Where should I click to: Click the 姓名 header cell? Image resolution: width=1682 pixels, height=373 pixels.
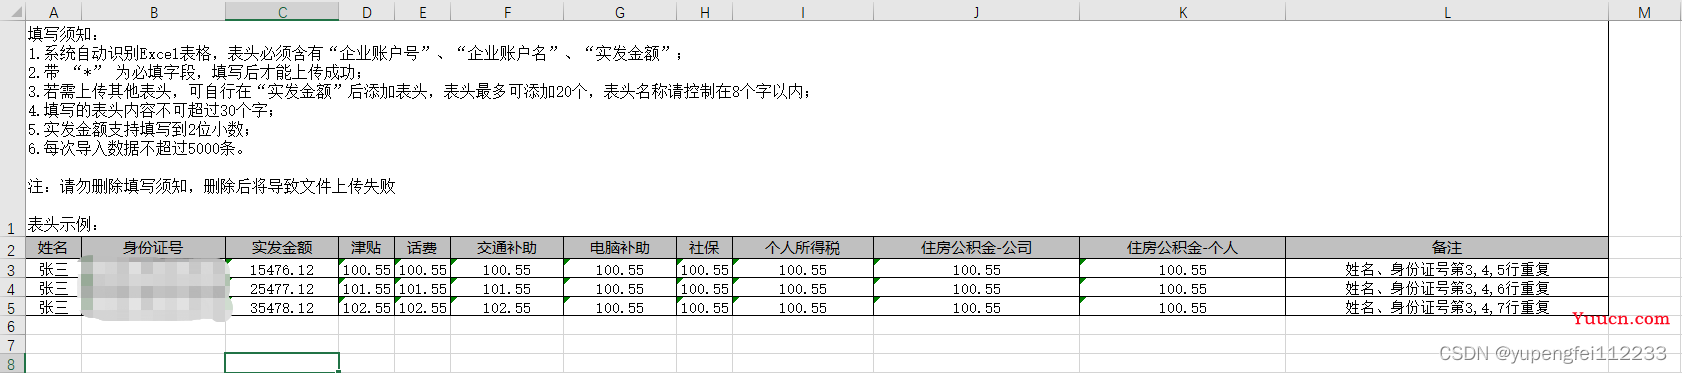coord(53,248)
